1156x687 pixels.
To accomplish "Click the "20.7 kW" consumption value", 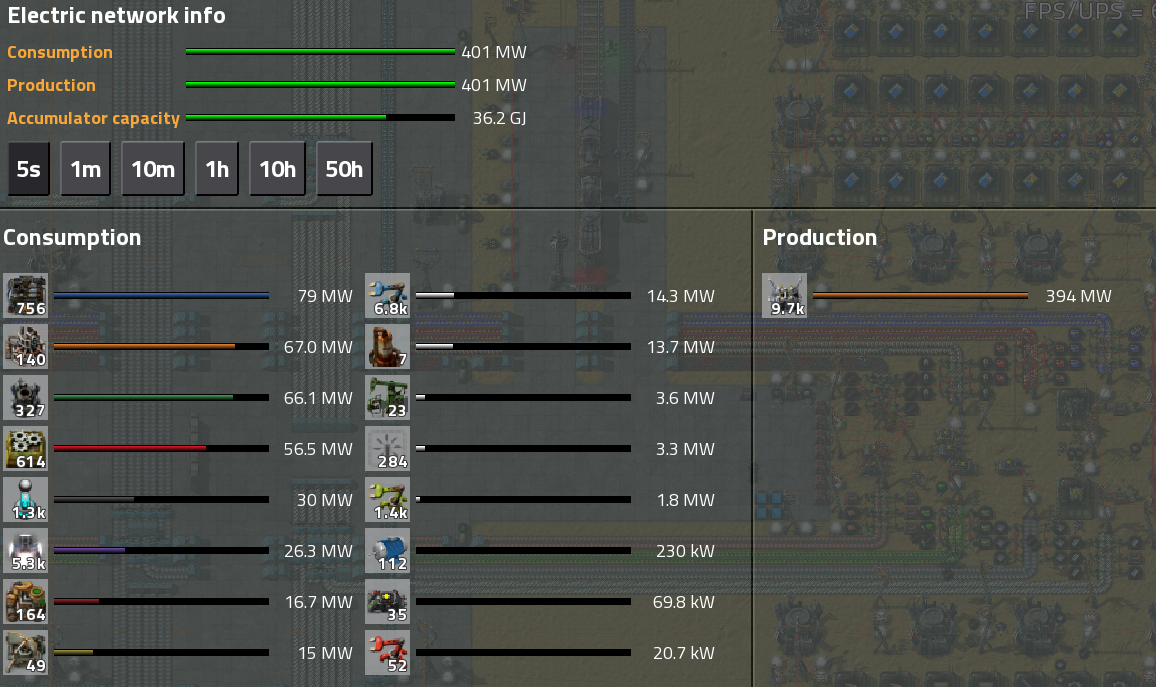I will click(683, 653).
